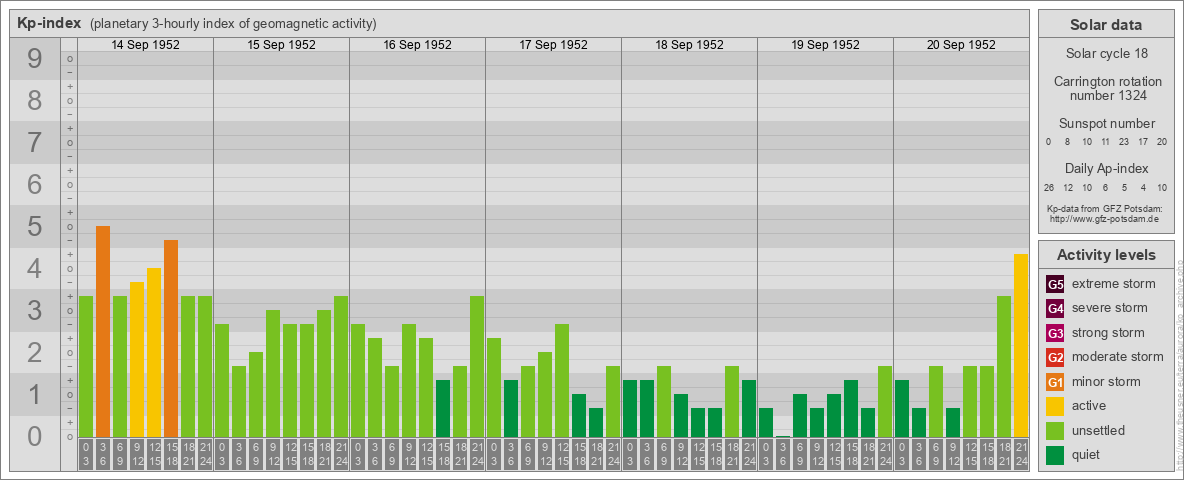Select the yellow 'active' legend swatch

[1055, 406]
